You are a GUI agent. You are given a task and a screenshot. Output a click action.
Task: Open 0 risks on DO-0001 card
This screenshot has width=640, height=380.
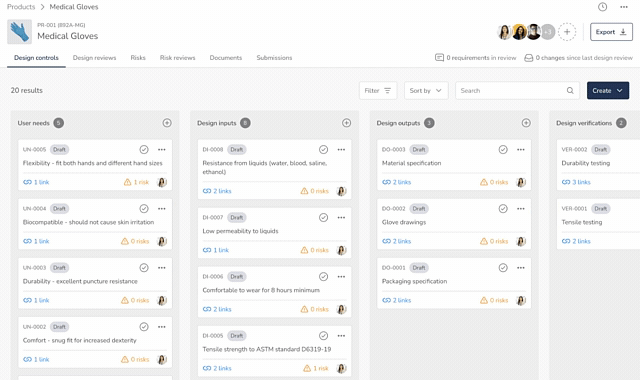point(494,301)
